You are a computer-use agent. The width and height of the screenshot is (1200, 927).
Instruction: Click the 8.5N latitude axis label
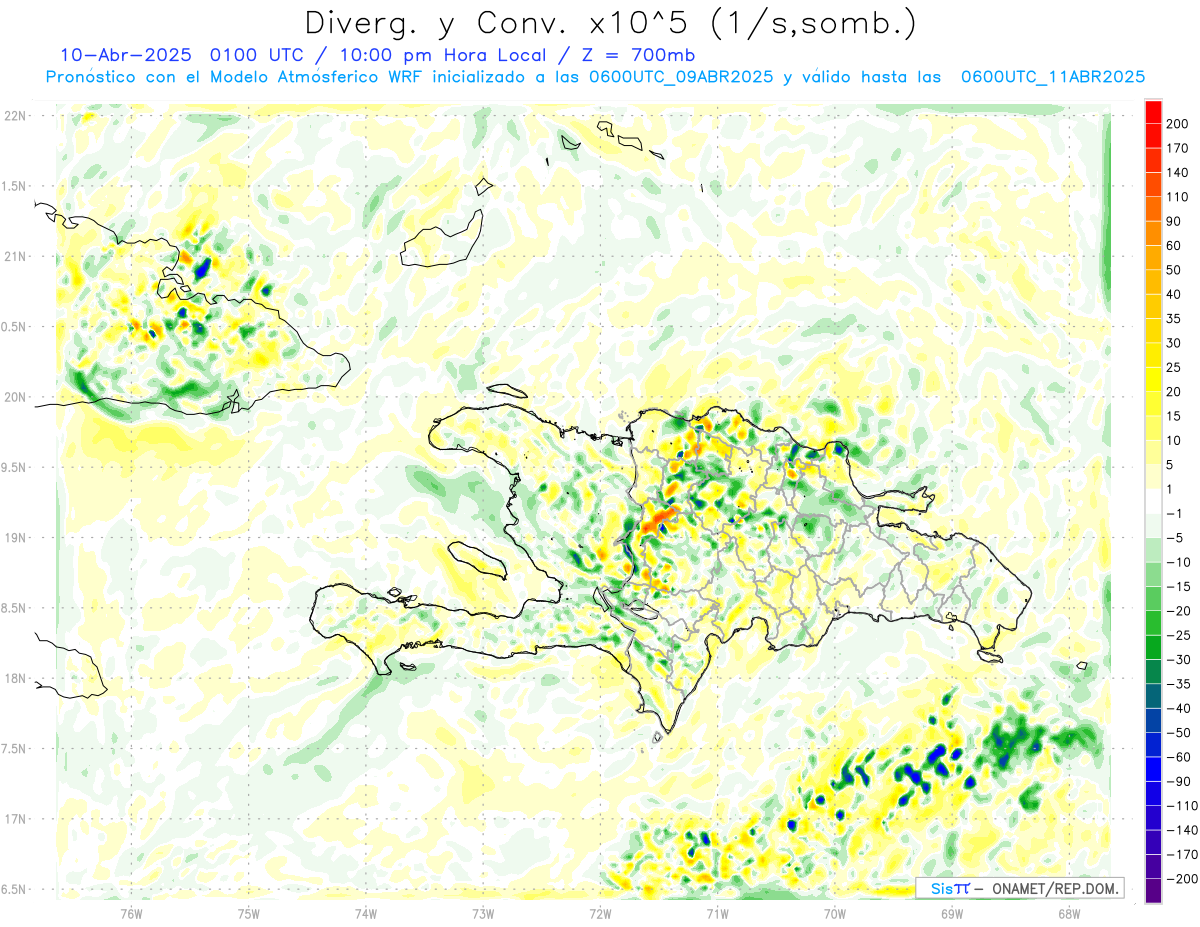[x=14, y=608]
